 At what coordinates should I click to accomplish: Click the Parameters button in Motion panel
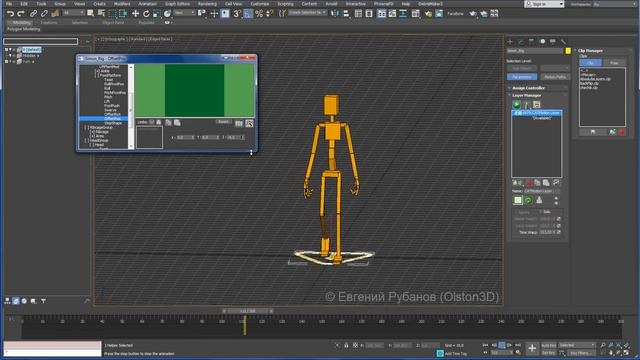click(522, 77)
